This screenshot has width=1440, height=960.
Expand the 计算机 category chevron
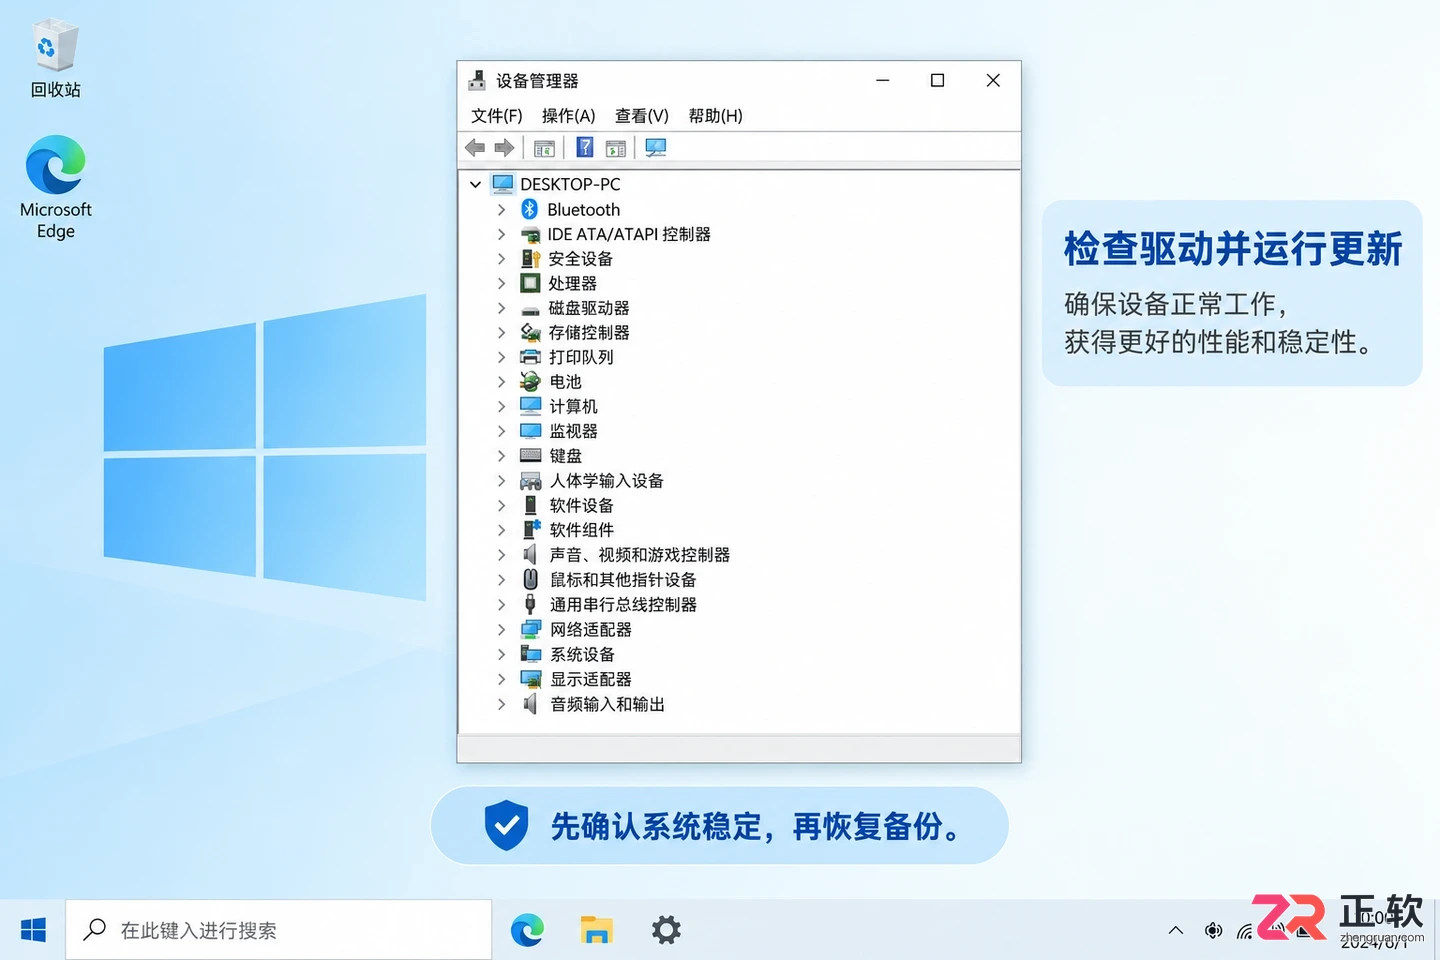click(502, 407)
